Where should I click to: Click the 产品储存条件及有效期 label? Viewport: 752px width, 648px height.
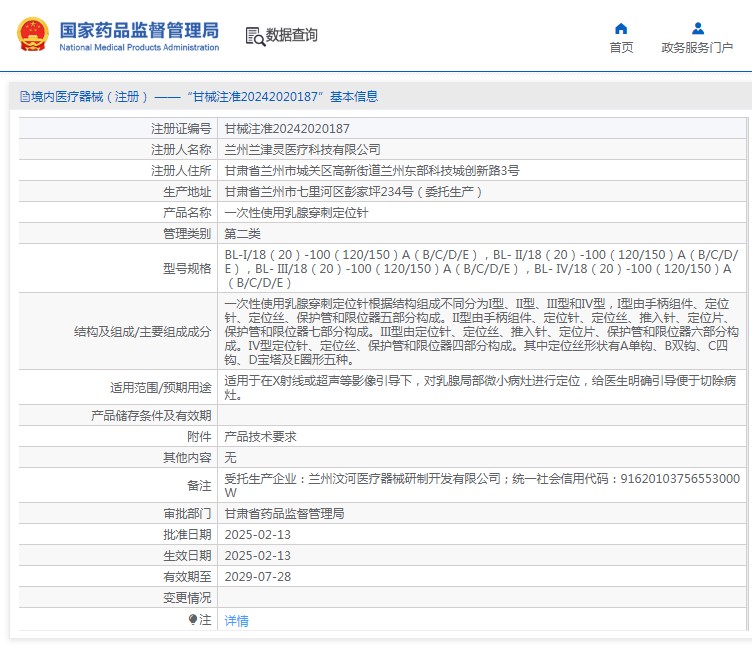tap(151, 415)
